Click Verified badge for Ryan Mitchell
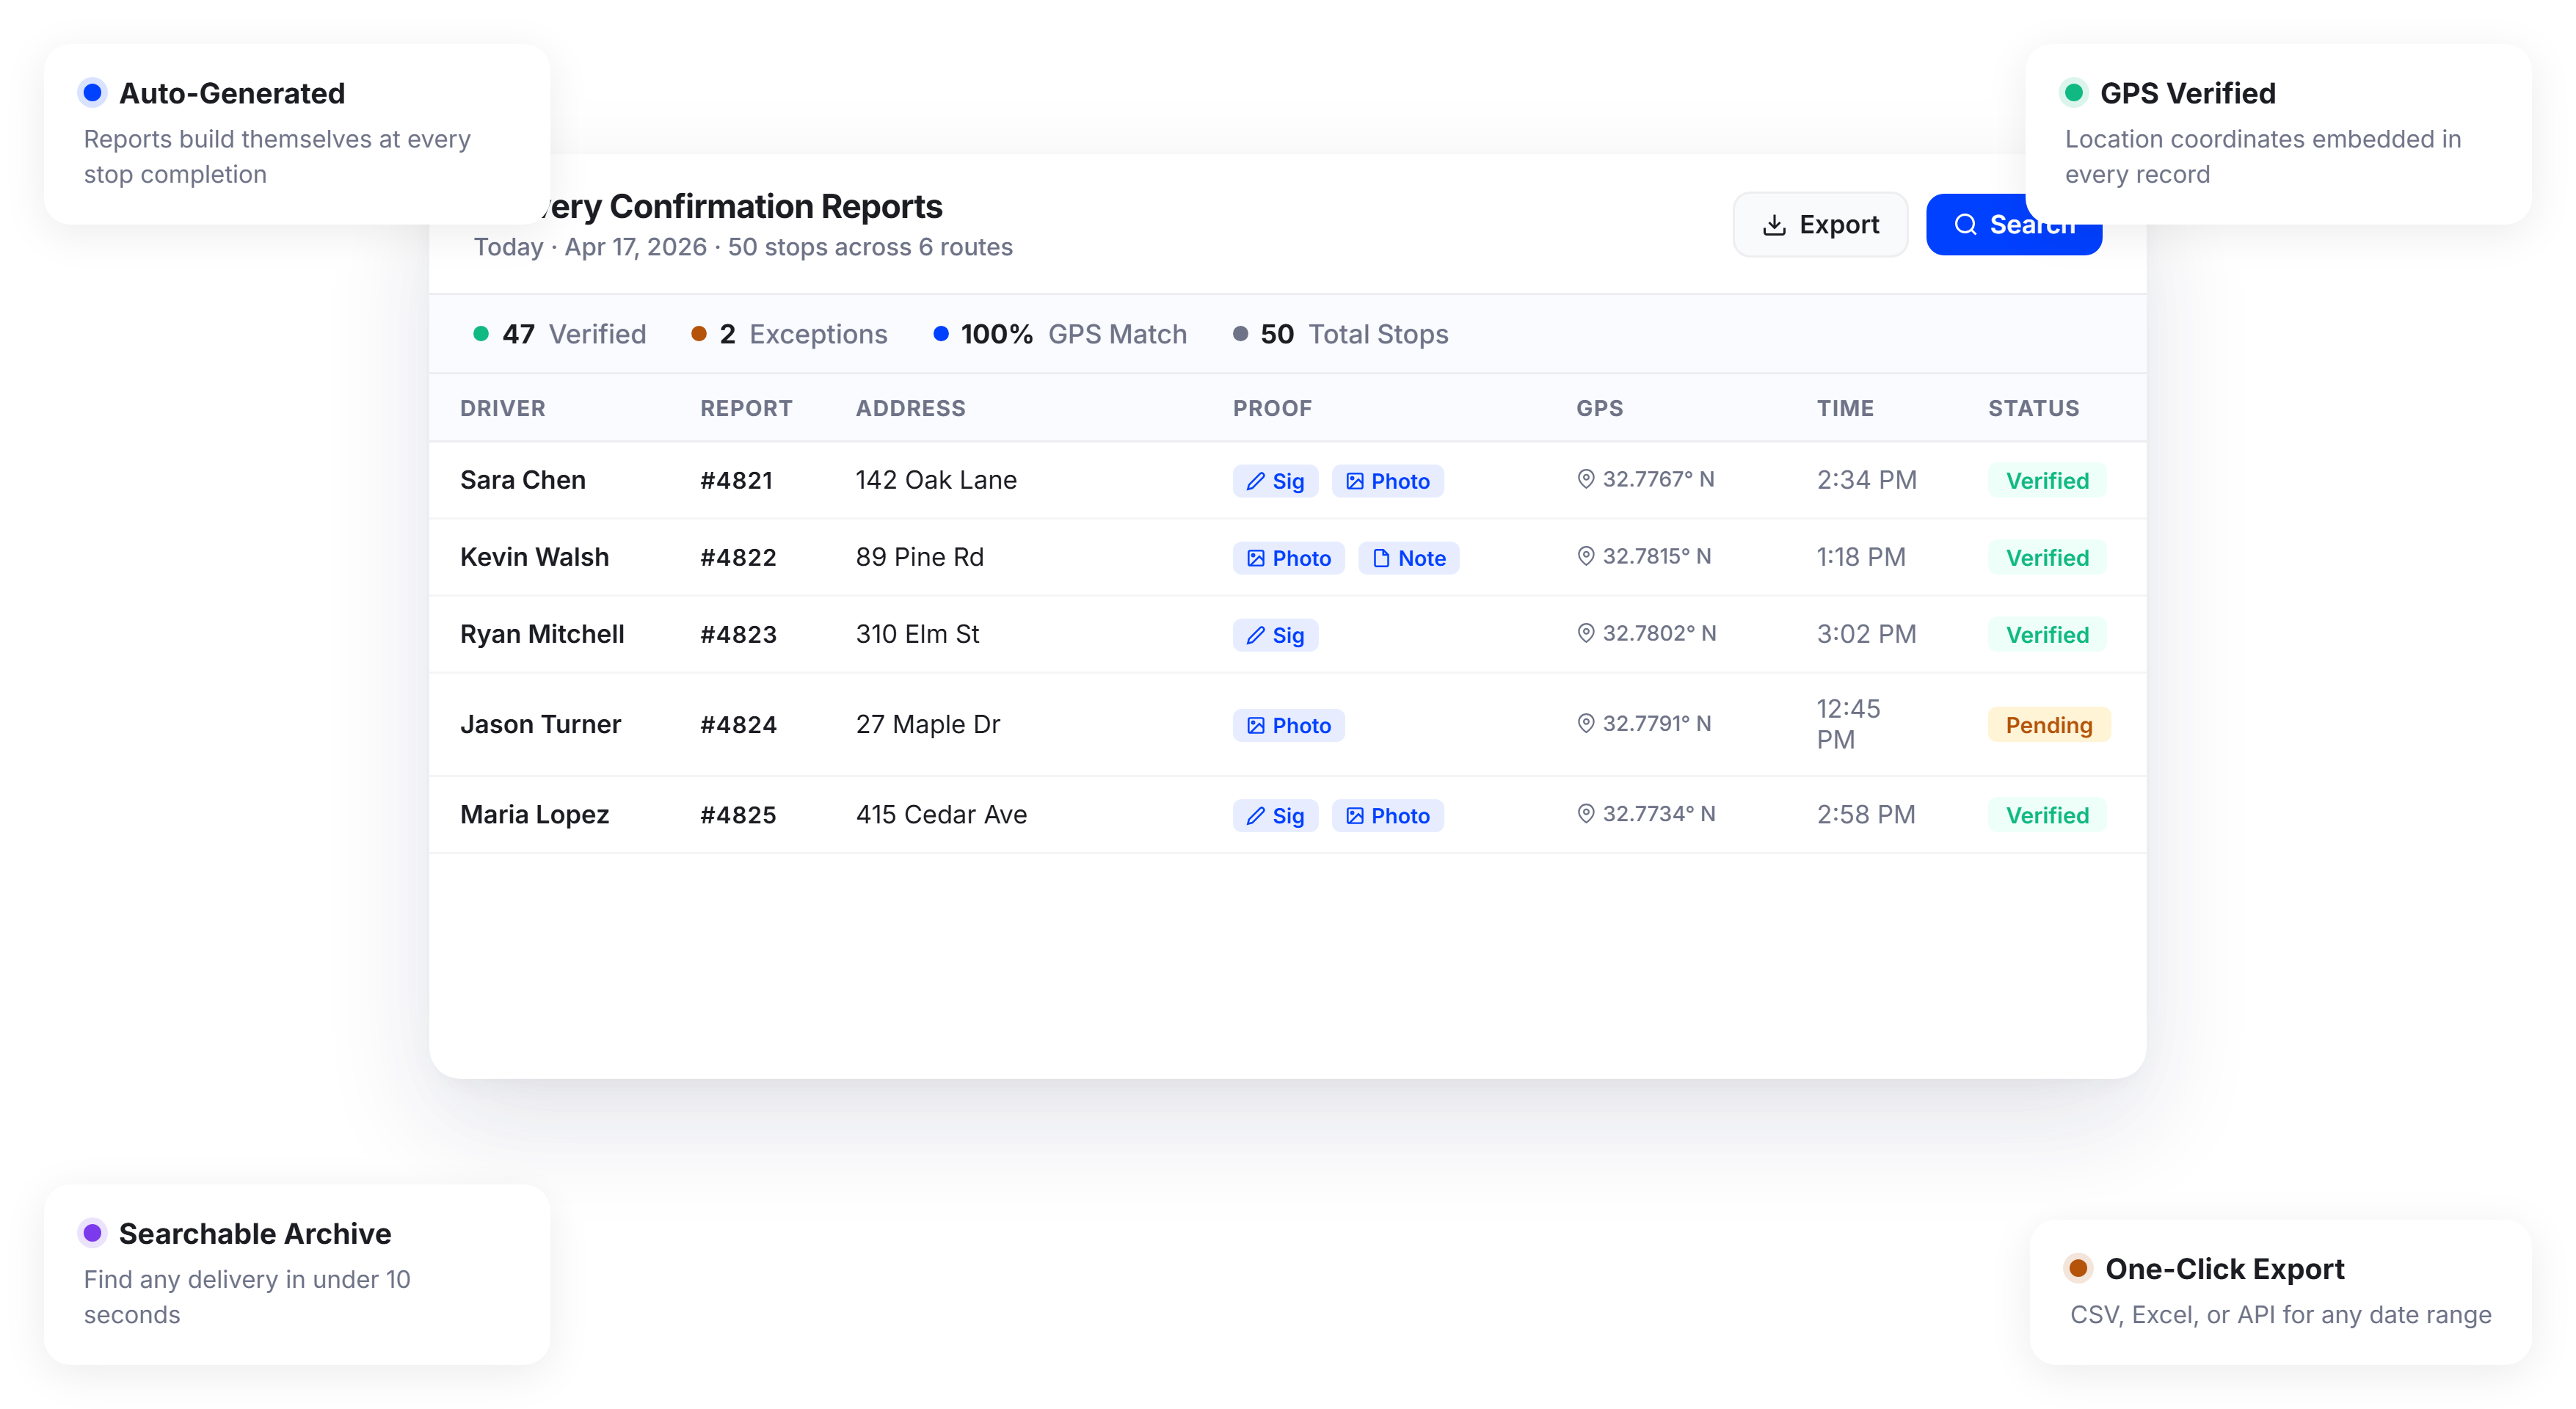Viewport: 2576px width, 1409px height. point(2047,635)
